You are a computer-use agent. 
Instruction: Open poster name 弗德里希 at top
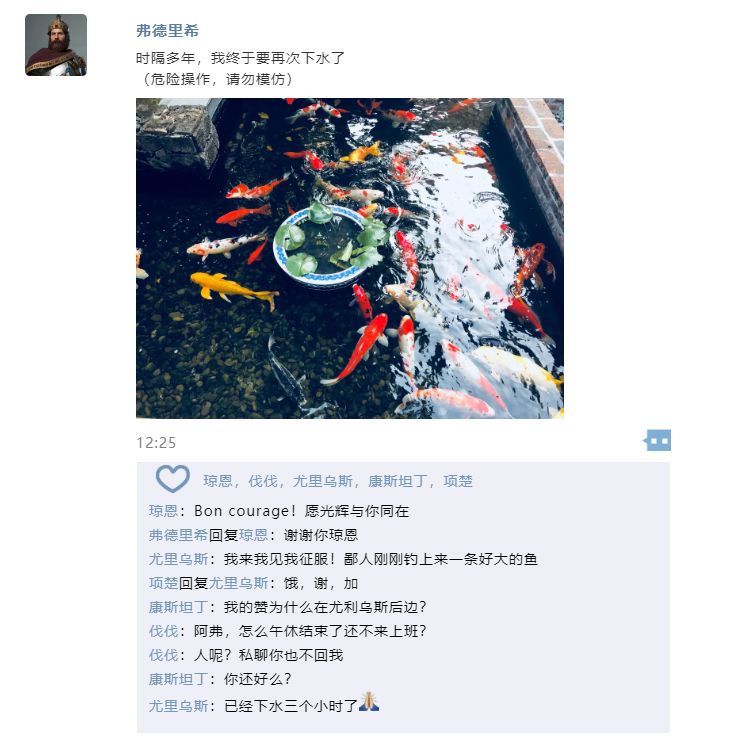coord(167,31)
